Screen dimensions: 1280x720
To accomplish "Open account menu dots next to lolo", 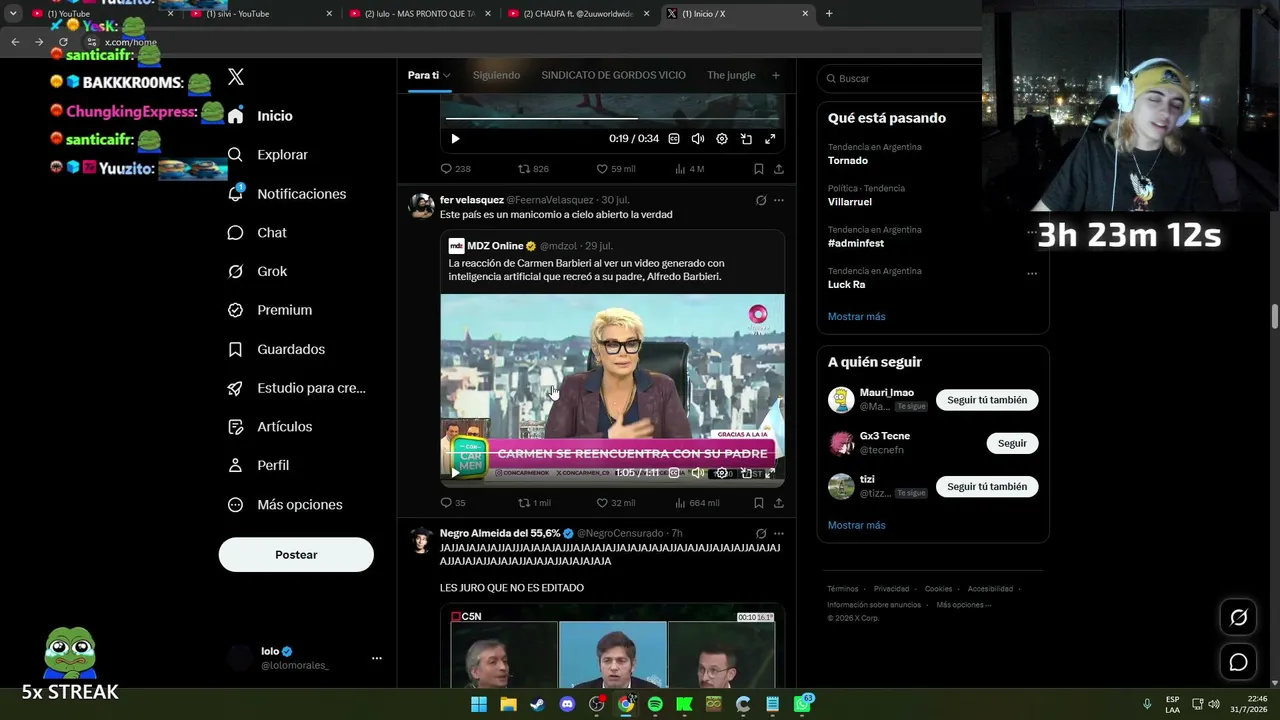I will tap(377, 658).
